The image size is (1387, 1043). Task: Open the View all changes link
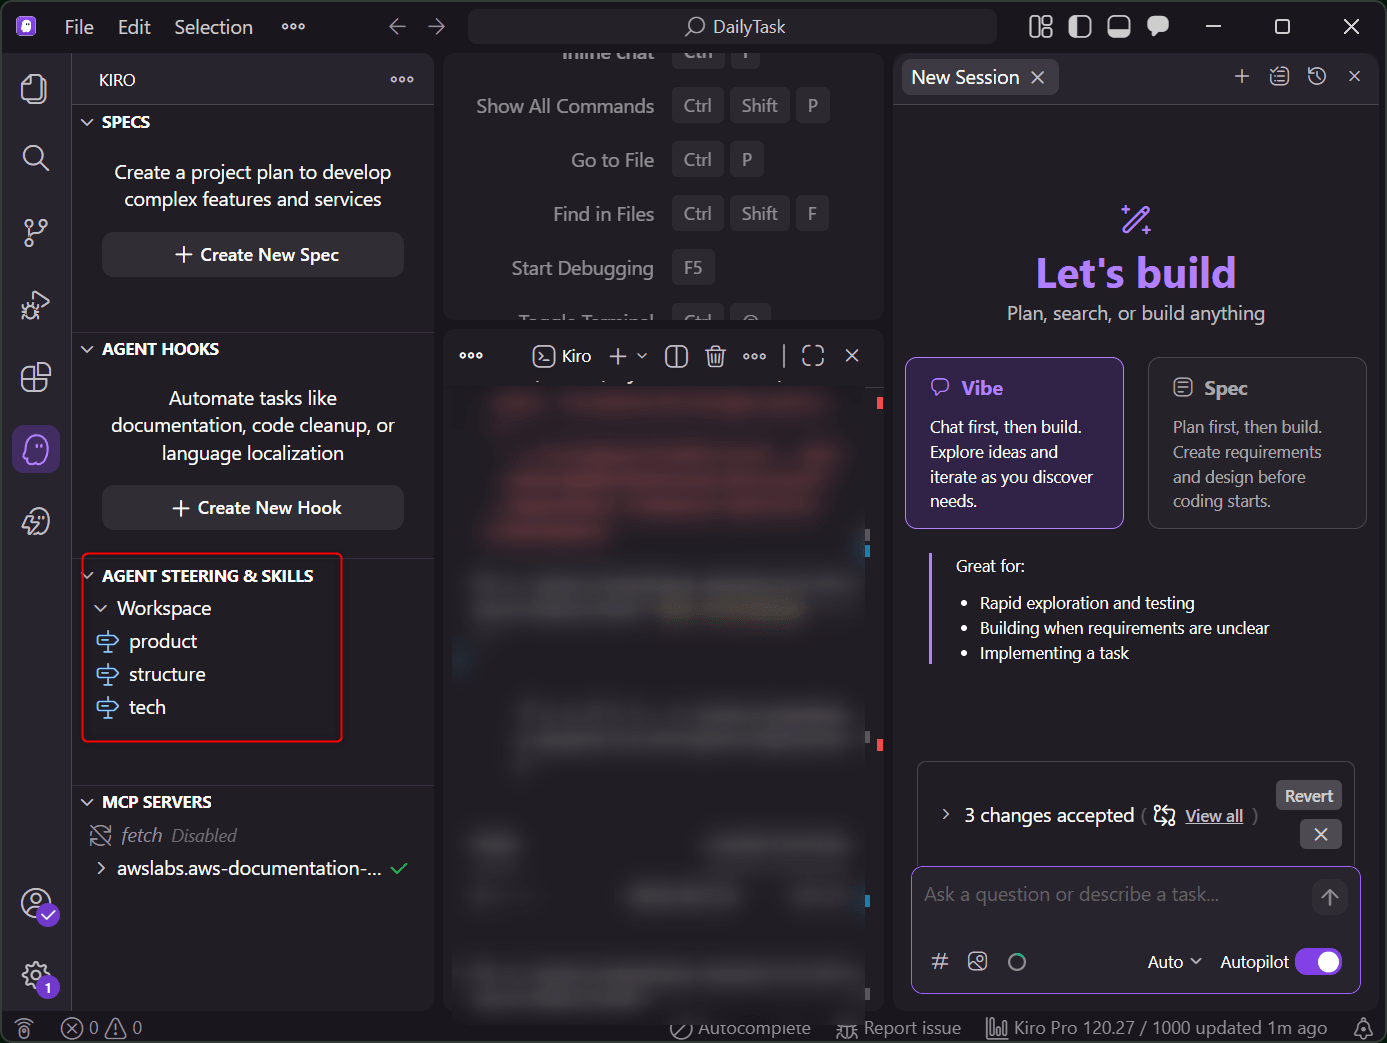[x=1214, y=816]
